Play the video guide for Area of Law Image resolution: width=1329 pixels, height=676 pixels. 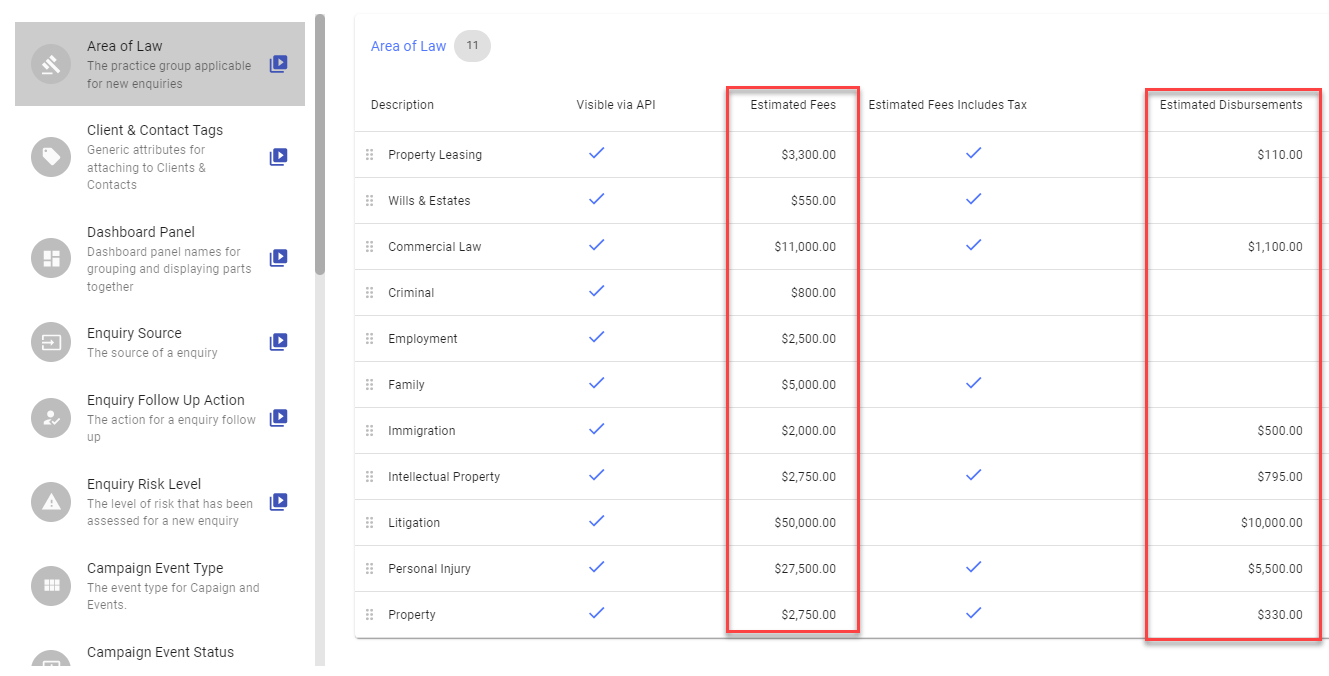coord(278,64)
